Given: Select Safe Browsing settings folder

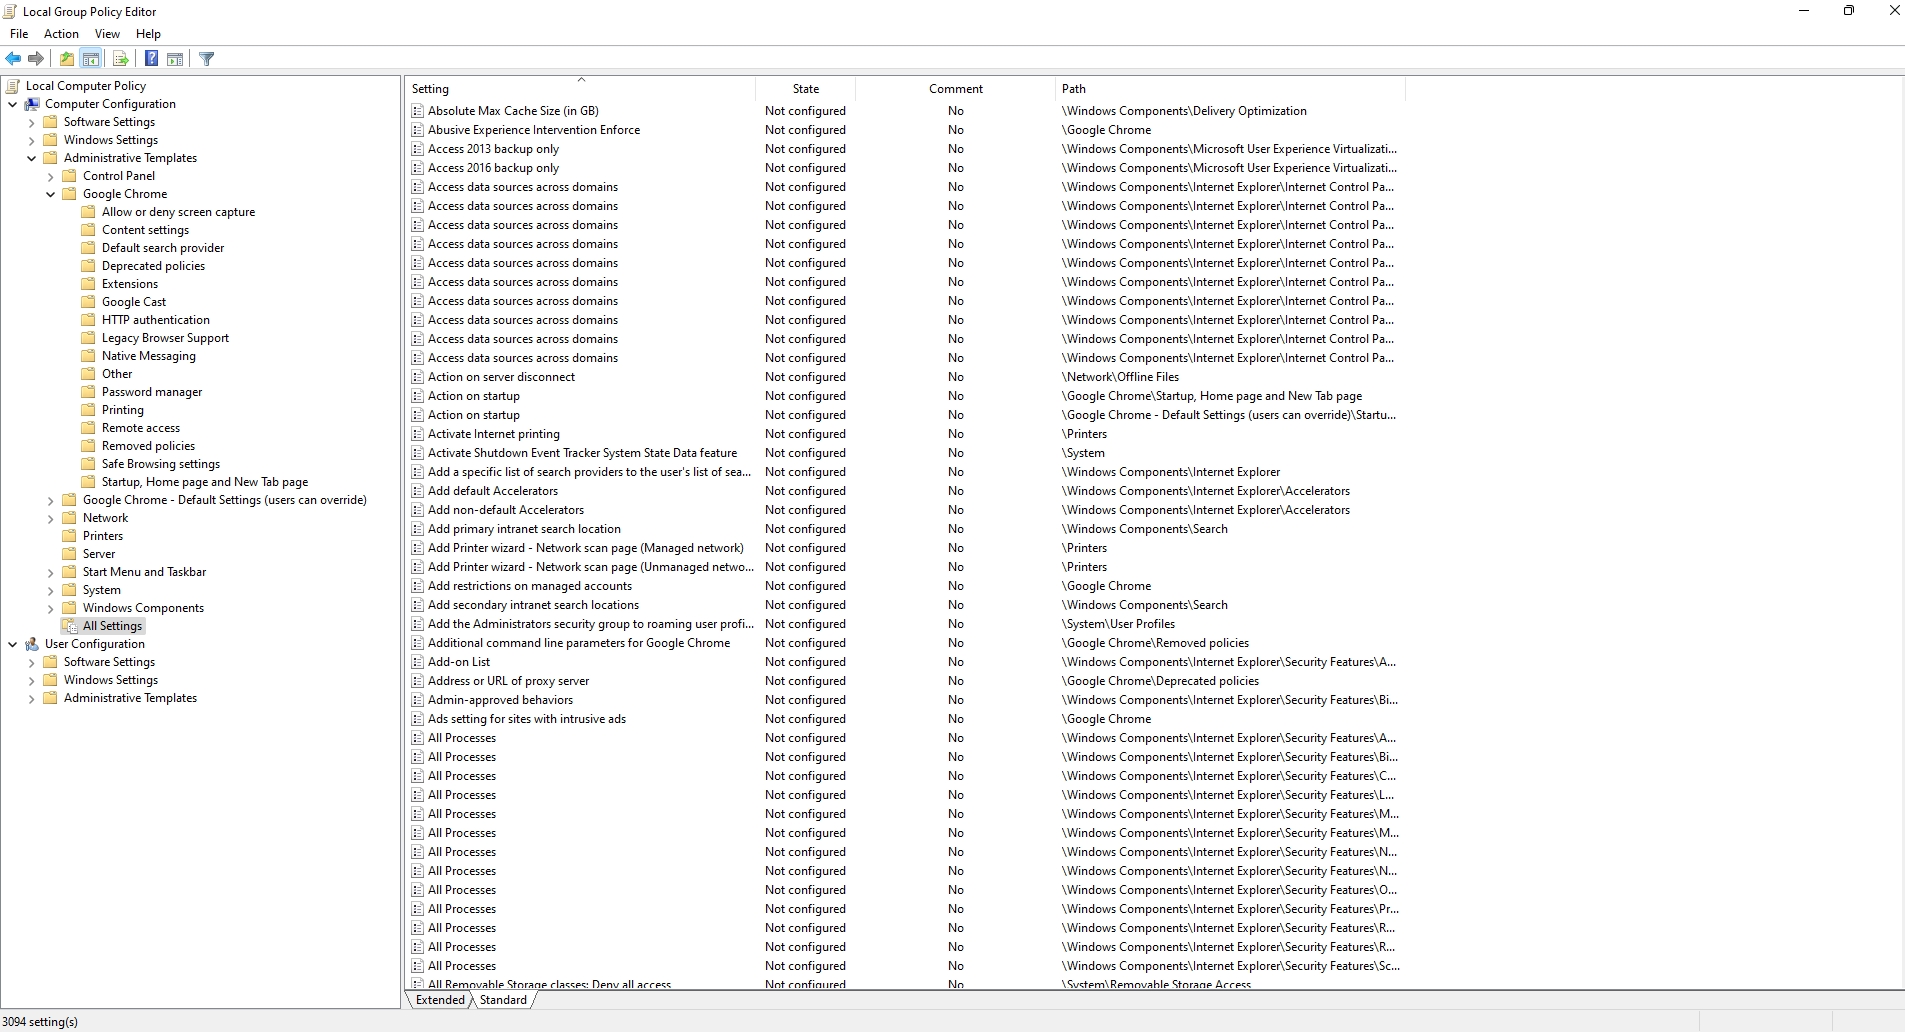Looking at the screenshot, I should point(161,464).
